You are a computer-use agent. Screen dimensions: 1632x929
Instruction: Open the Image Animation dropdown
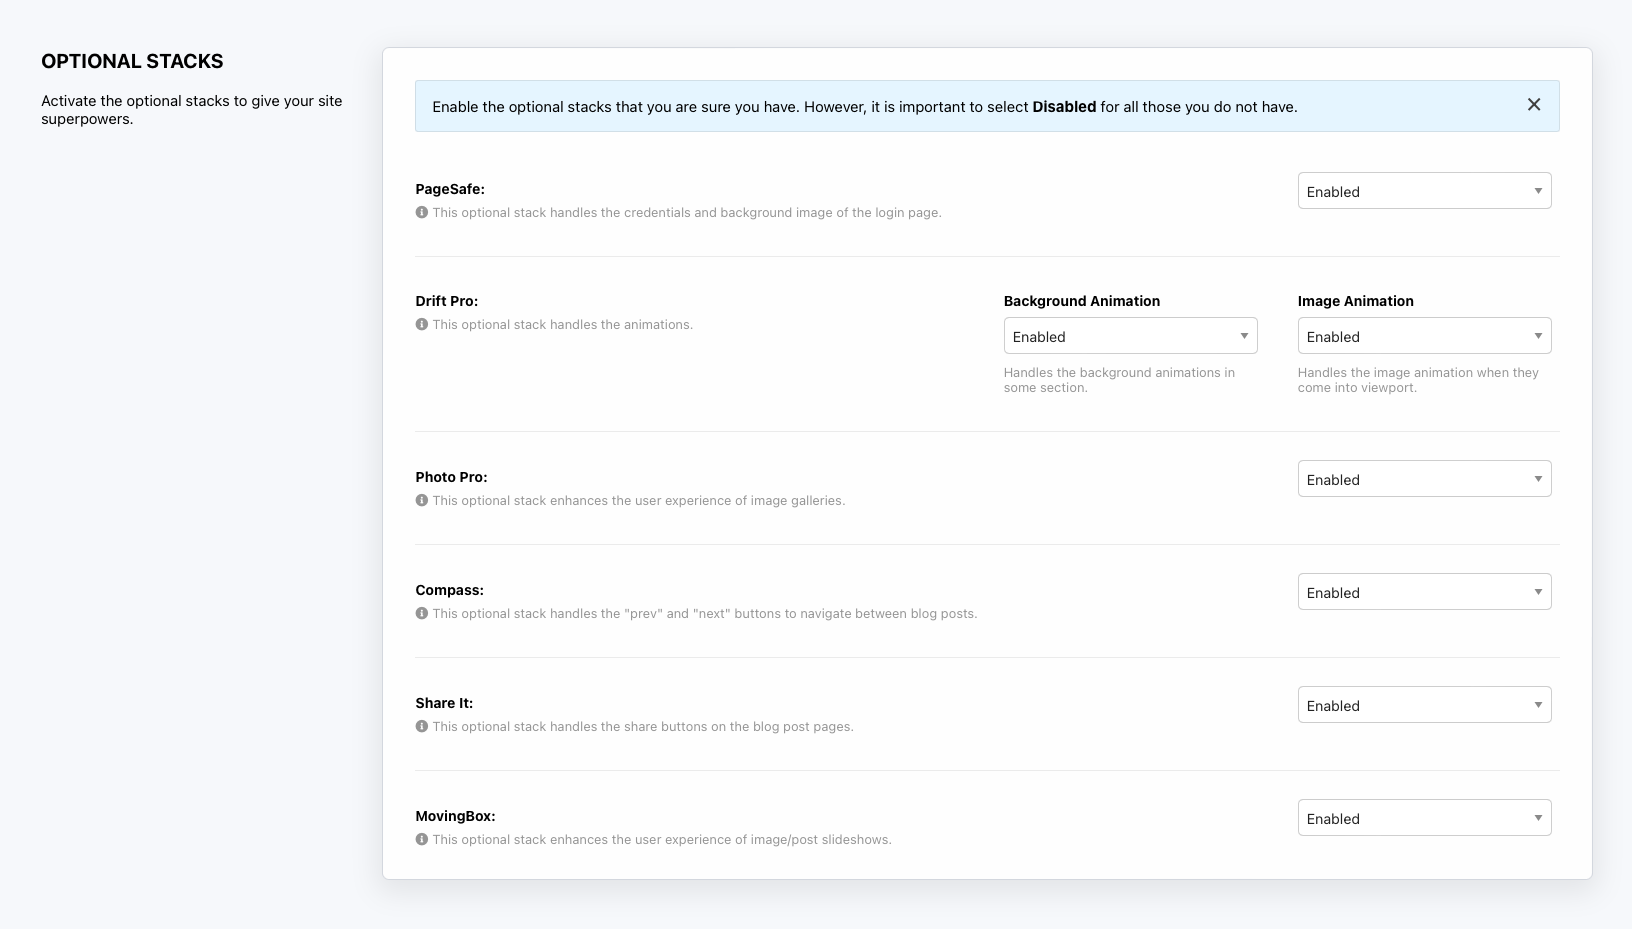click(1424, 336)
